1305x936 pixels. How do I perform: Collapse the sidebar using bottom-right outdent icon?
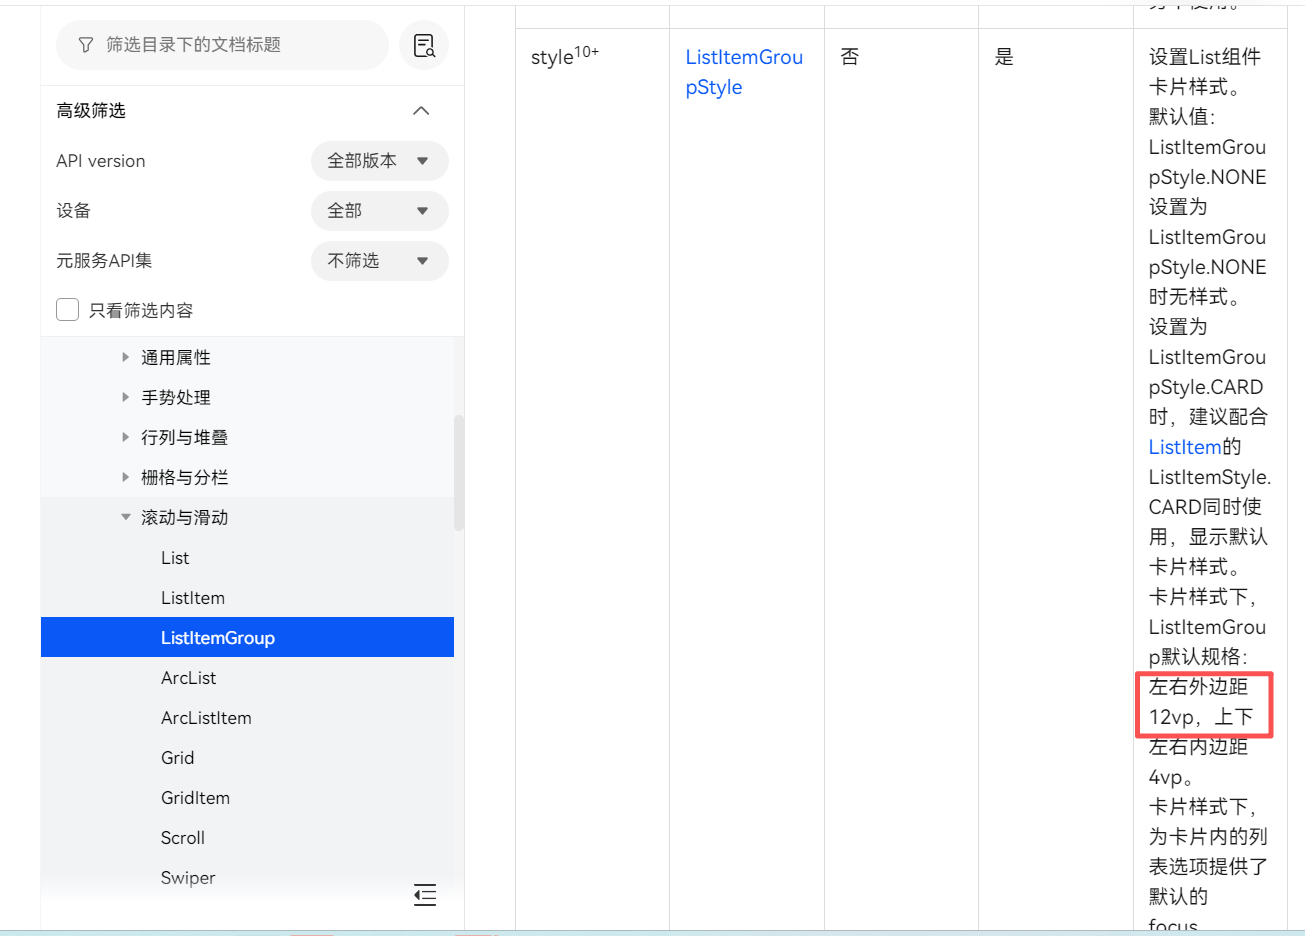click(425, 895)
